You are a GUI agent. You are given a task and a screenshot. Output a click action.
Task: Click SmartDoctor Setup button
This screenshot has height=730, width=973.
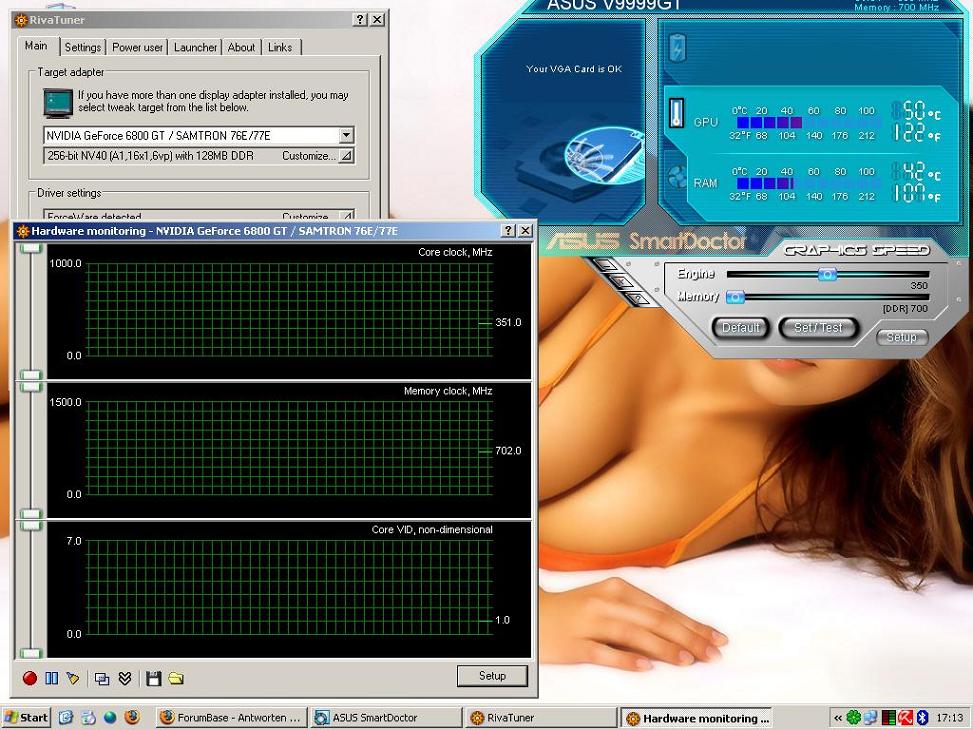pyautogui.click(x=902, y=337)
